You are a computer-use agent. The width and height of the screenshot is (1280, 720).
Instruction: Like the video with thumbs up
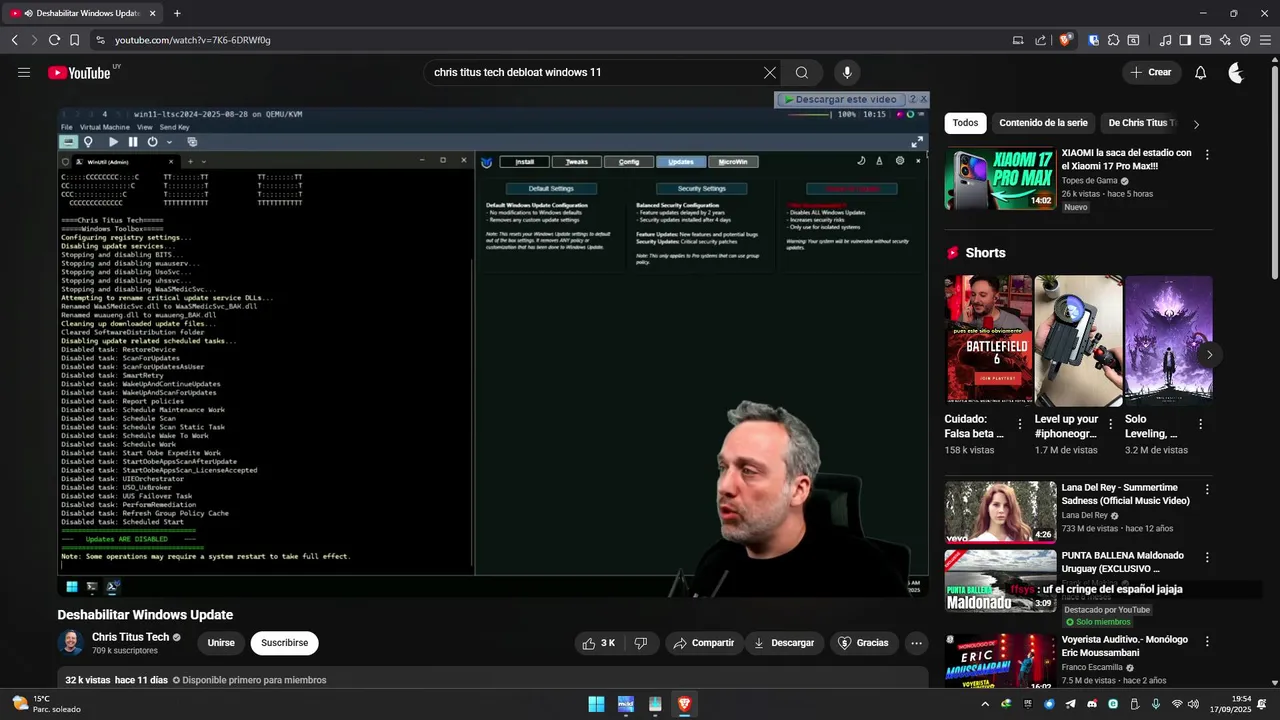click(599, 643)
